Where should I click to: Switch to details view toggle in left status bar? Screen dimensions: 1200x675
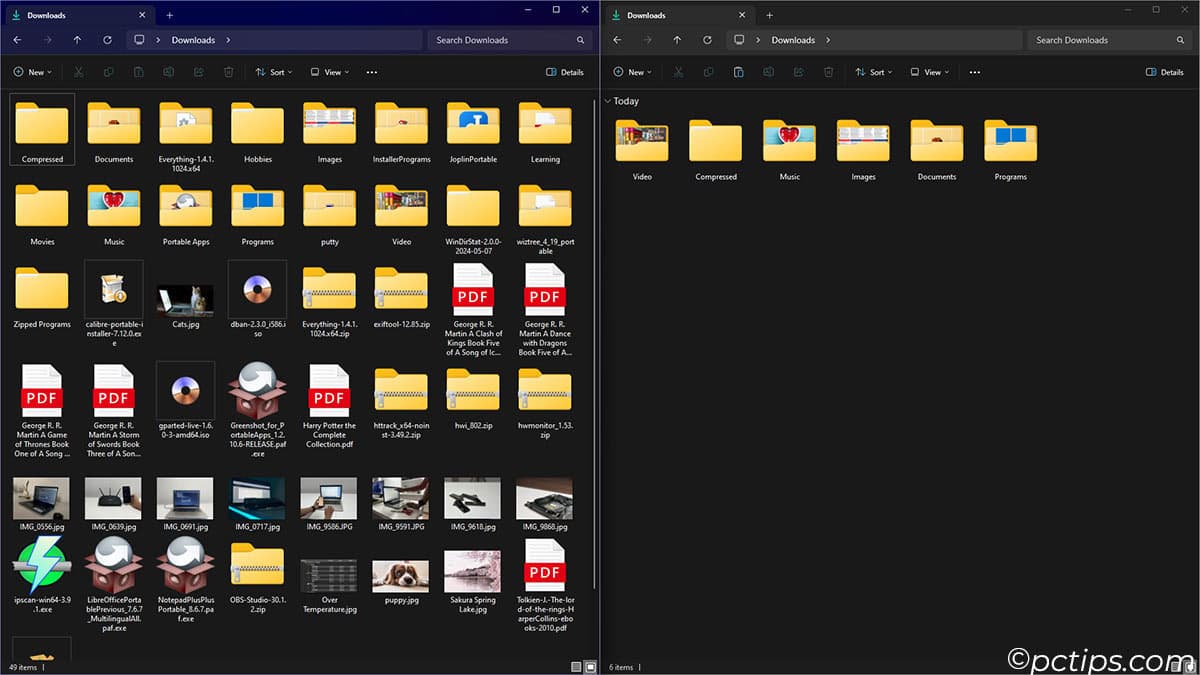pos(576,666)
